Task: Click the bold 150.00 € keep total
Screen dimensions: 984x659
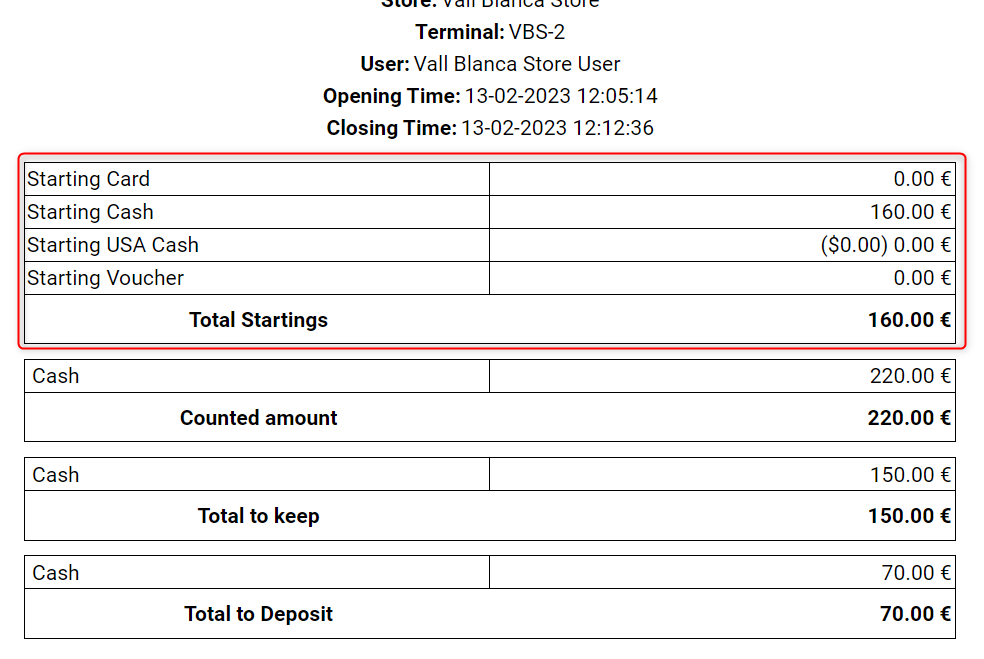Action: pyautogui.click(x=909, y=516)
